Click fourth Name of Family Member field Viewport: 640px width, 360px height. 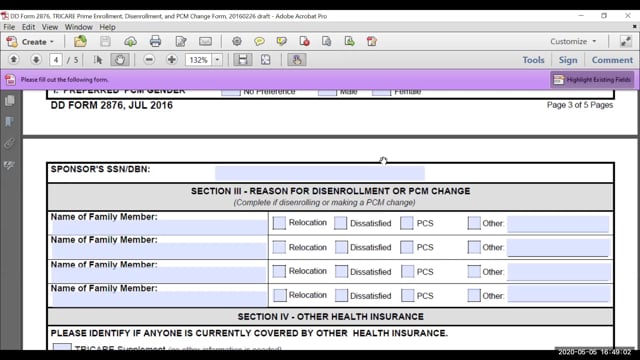159,299
